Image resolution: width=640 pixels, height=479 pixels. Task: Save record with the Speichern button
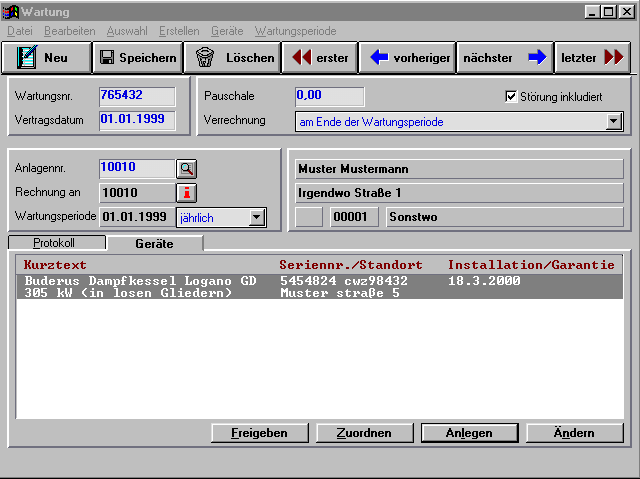[138, 58]
